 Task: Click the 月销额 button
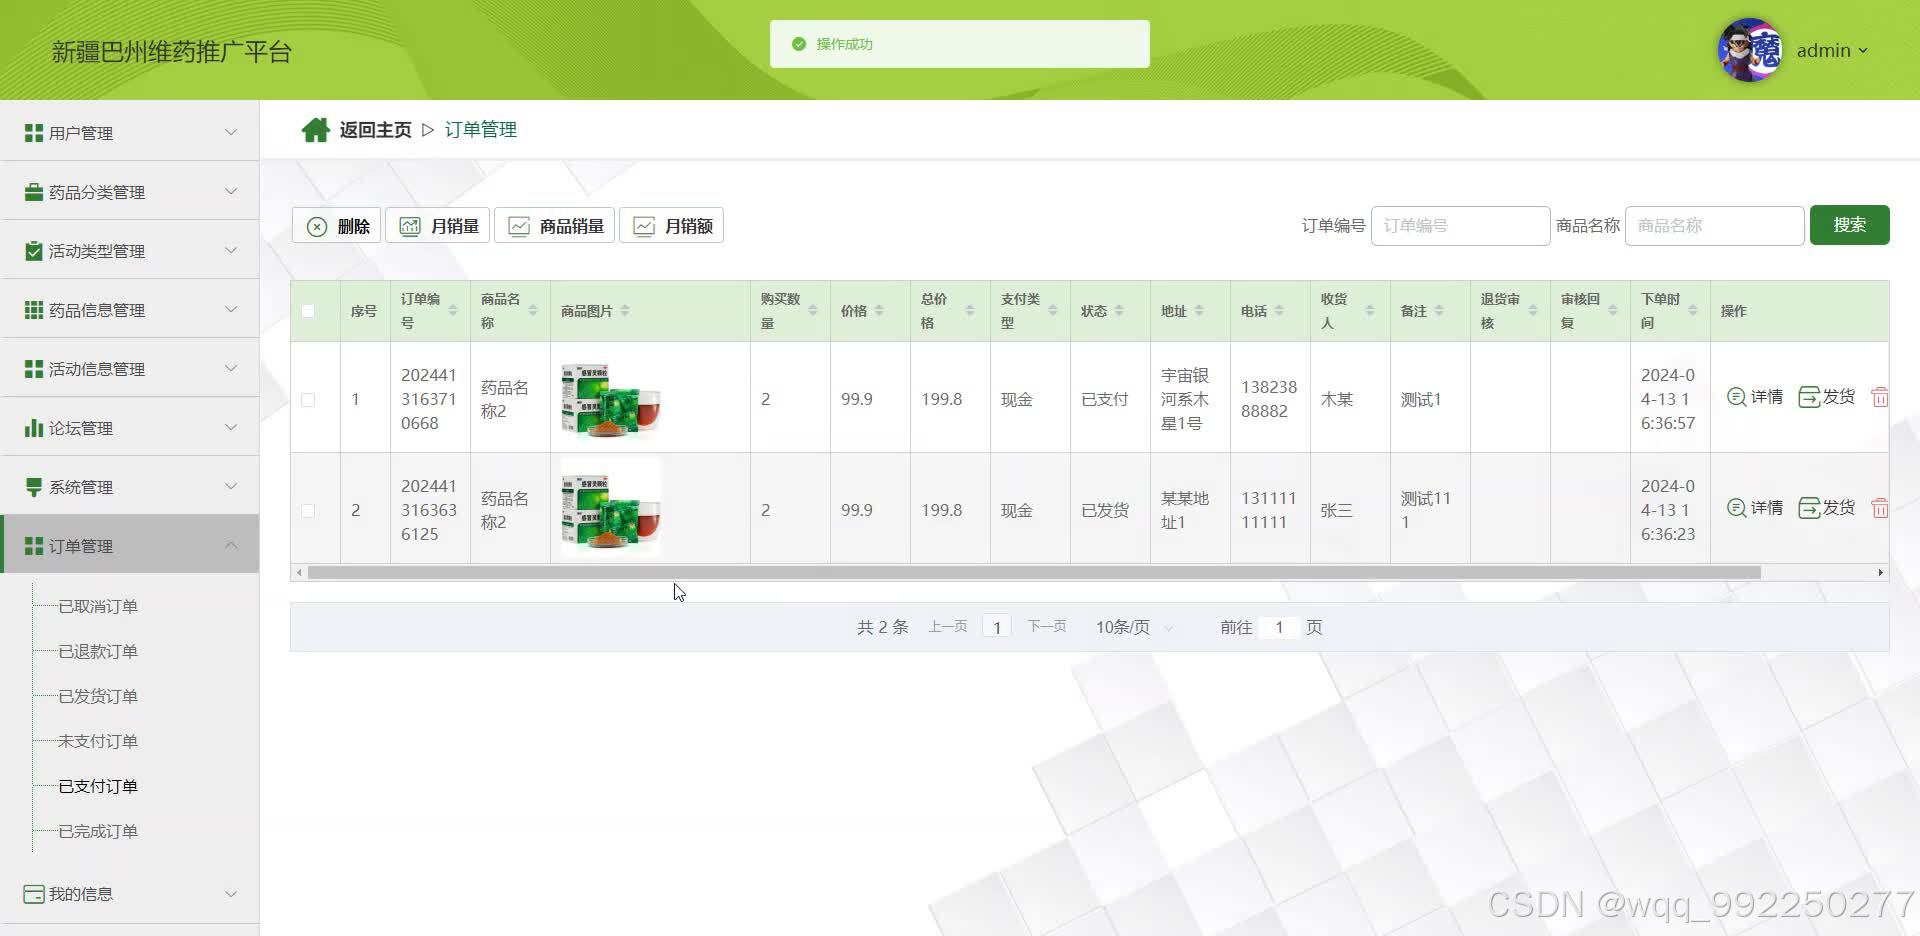(x=672, y=226)
